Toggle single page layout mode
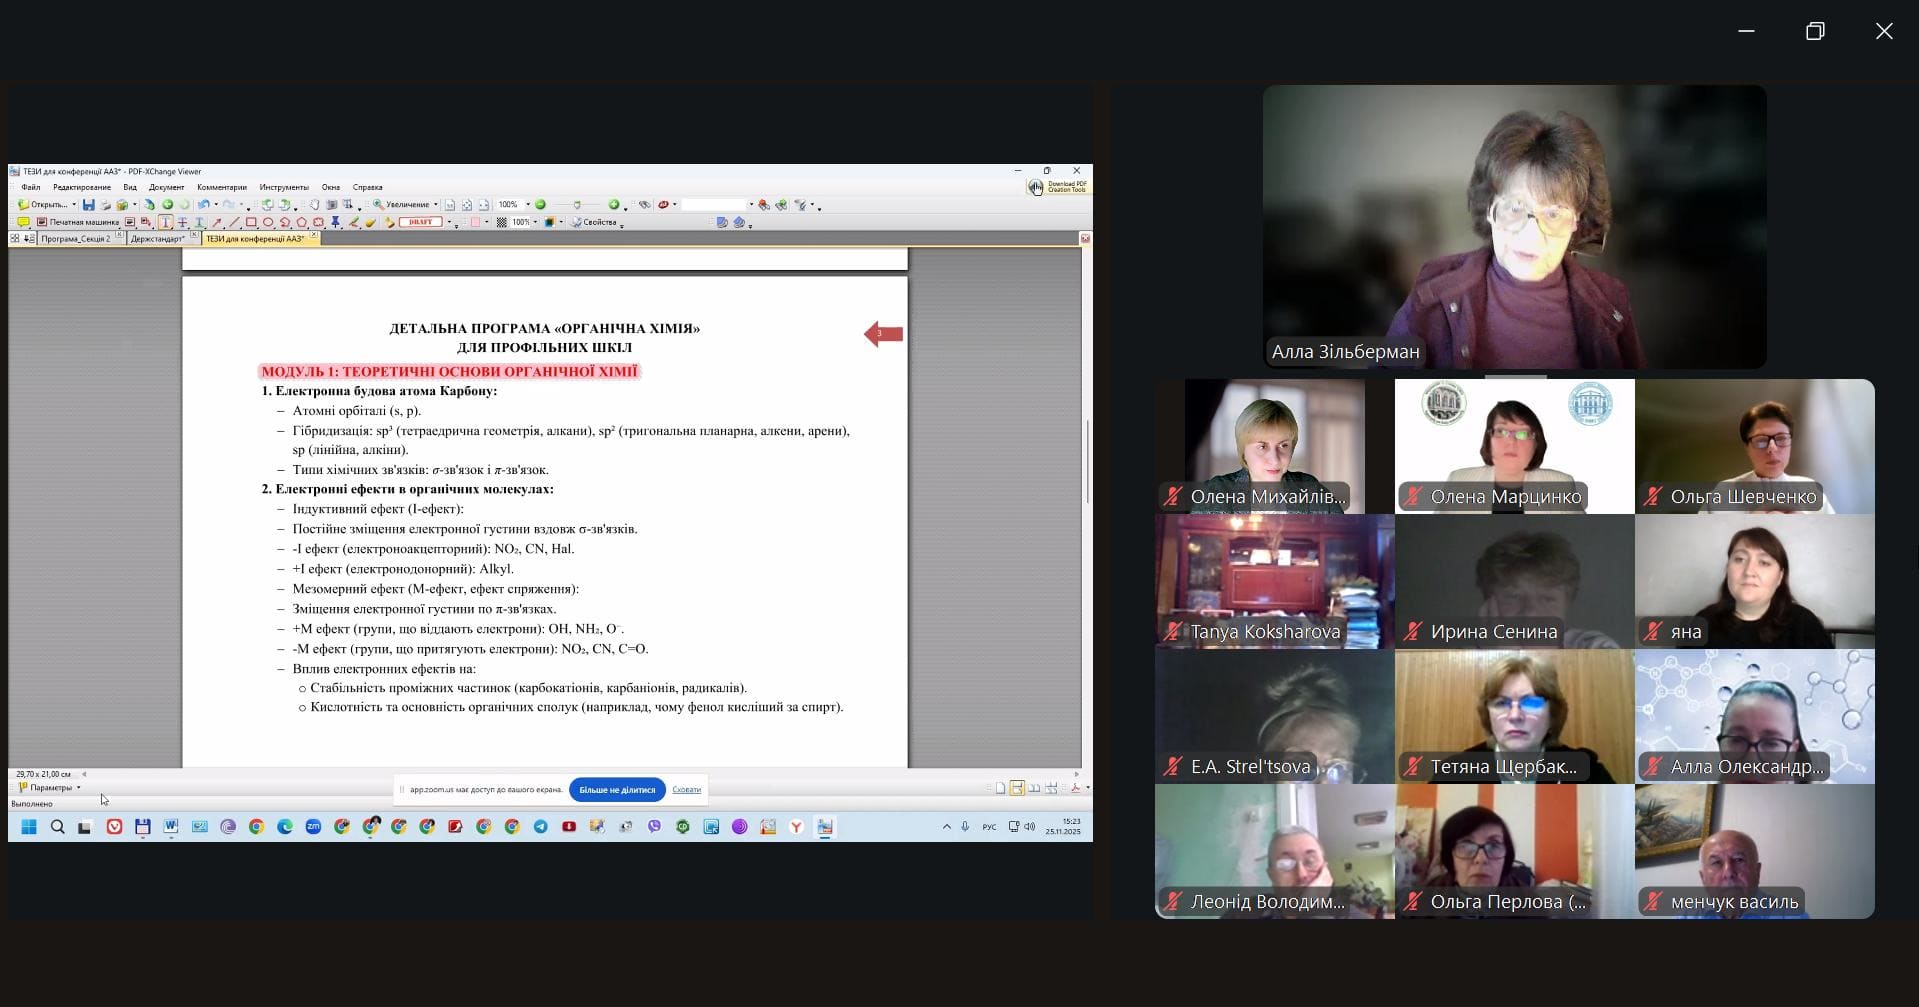This screenshot has width=1919, height=1007. click(1000, 788)
